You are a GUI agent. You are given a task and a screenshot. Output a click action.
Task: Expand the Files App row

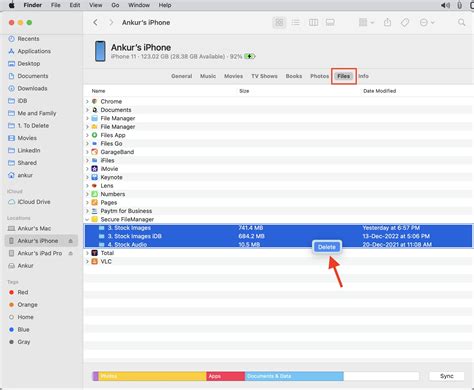coord(87,135)
